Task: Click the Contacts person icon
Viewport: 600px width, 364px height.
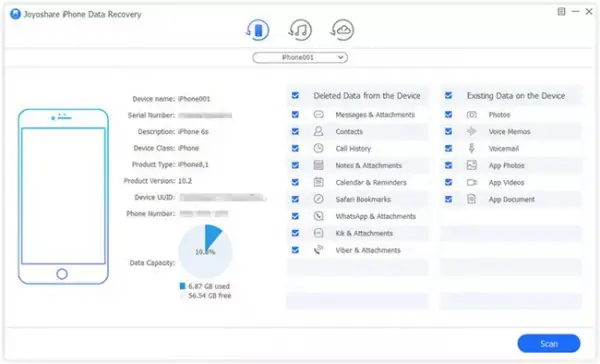Action: [318, 131]
